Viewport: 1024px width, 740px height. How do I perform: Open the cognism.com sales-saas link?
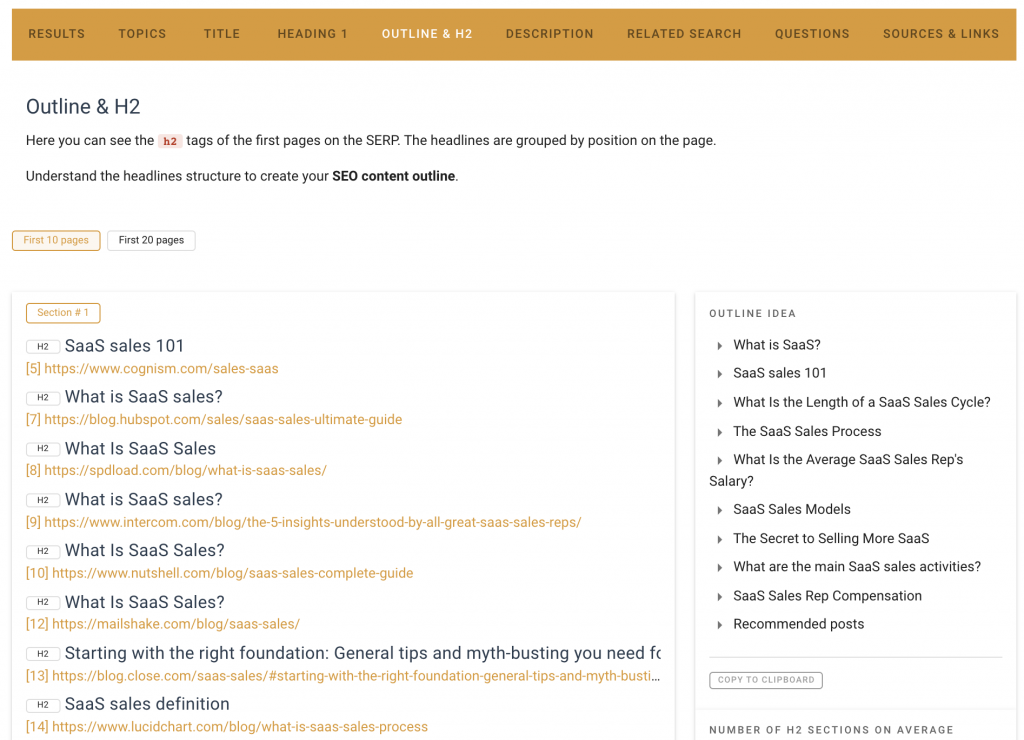152,368
